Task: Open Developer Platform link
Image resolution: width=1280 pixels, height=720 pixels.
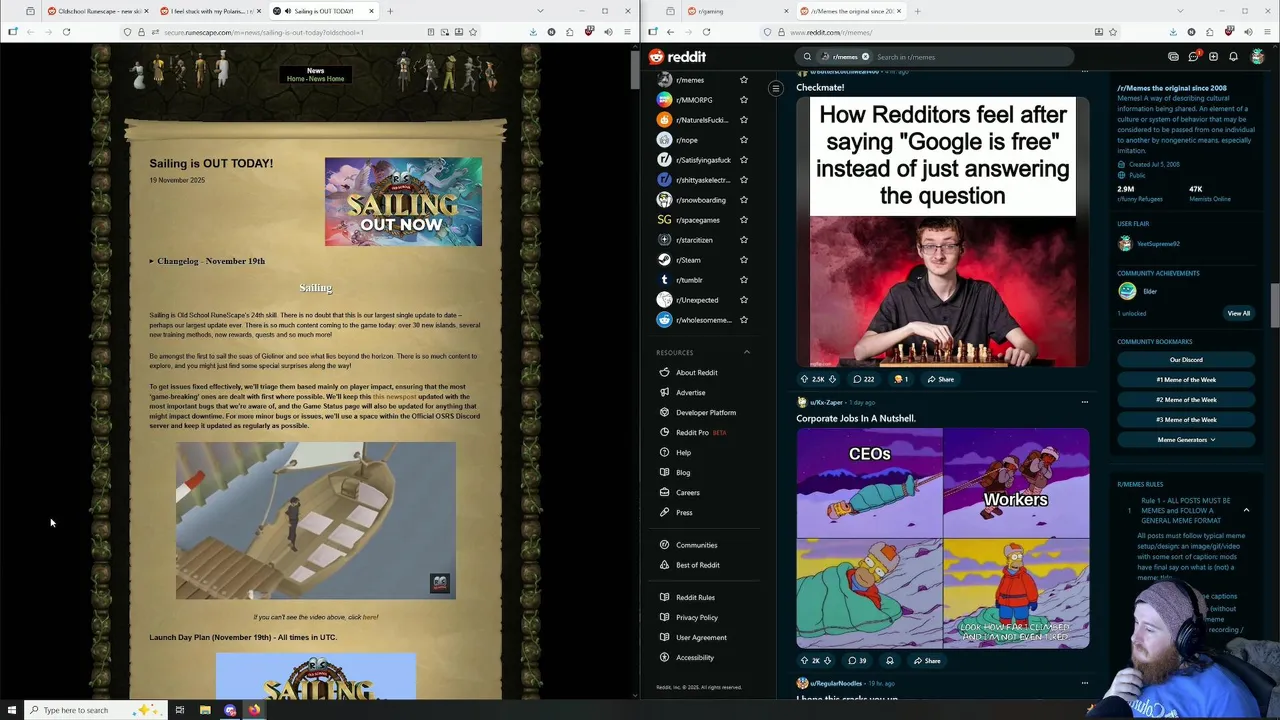Action: 705,412
